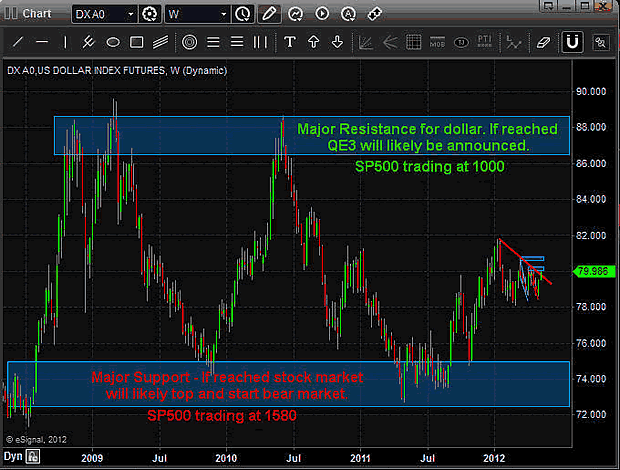Viewport: 620px width, 470px height.
Task: Toggle the pencil drawing toolbar button
Action: 269,14
